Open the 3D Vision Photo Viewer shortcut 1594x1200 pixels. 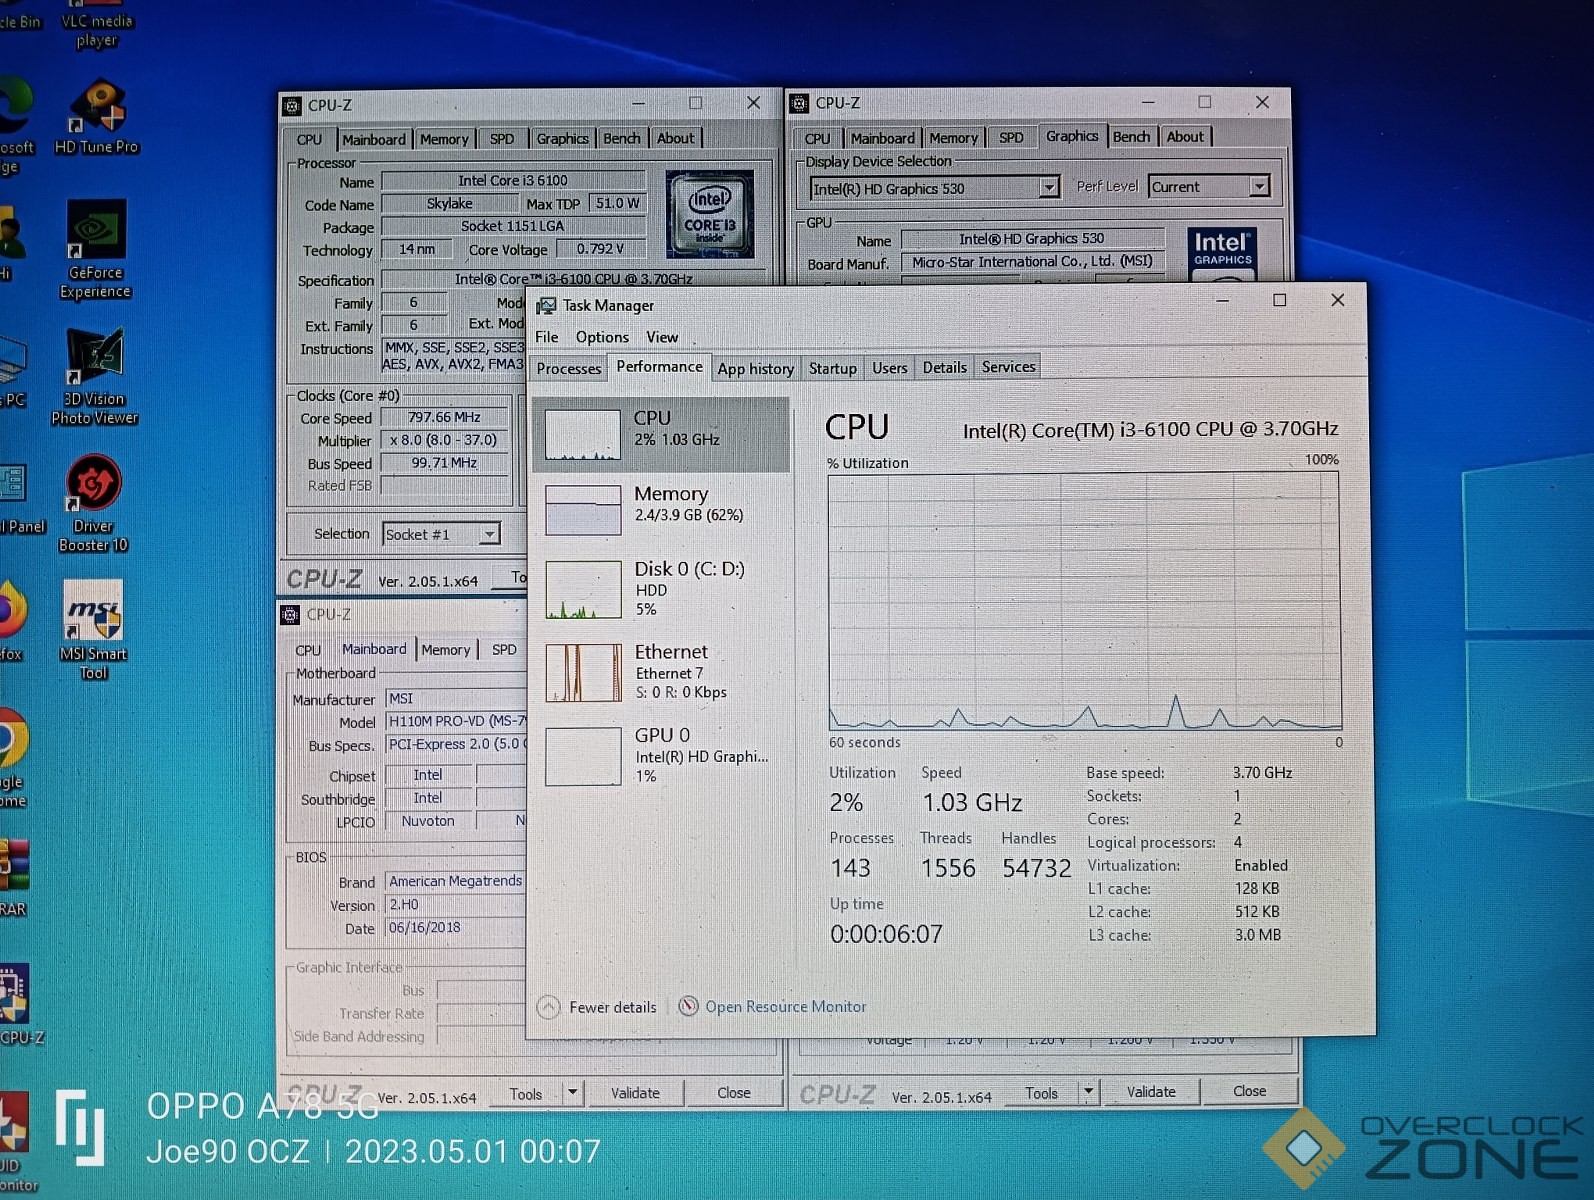(x=95, y=377)
